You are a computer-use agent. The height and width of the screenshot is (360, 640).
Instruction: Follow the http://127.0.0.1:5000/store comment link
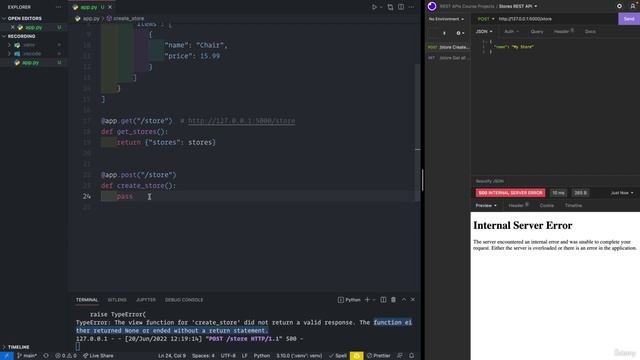[x=241, y=121]
